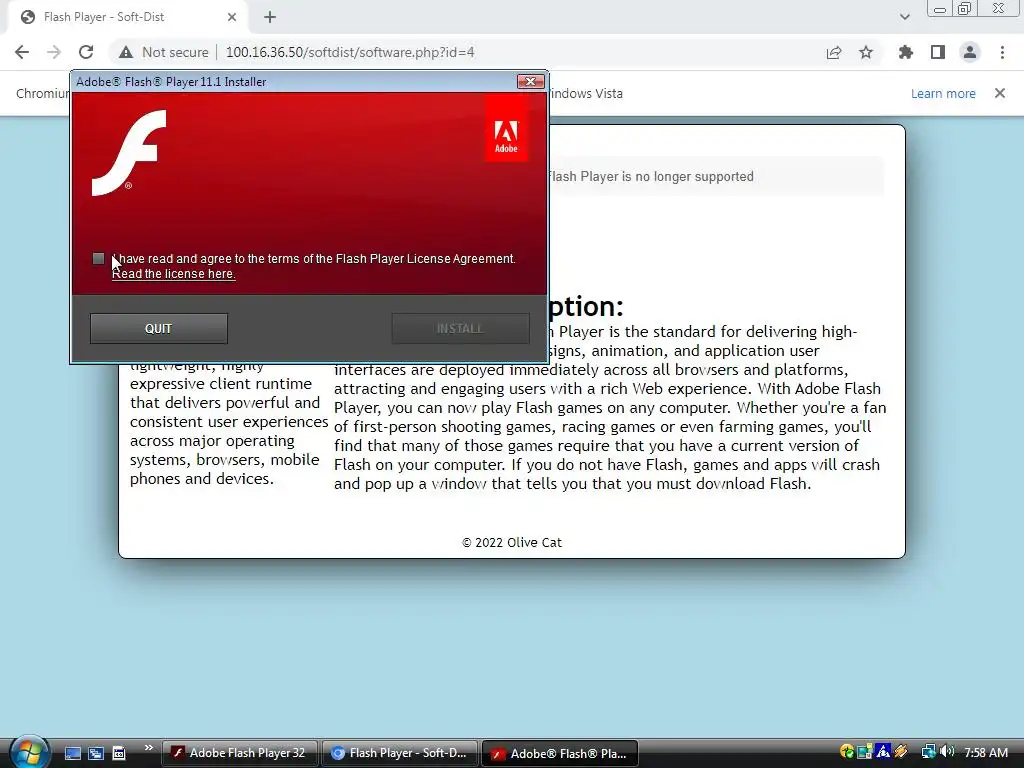Click the third quick launch icon
Screen dimensions: 1024x768
(119, 753)
